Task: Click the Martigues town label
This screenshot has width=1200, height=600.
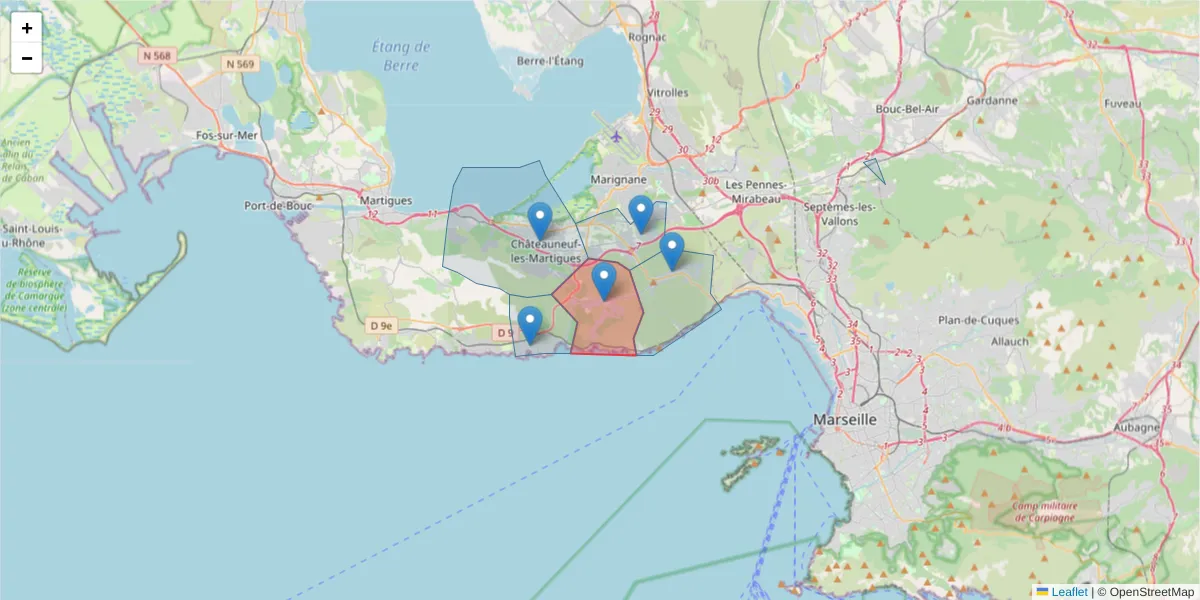Action: click(x=385, y=201)
